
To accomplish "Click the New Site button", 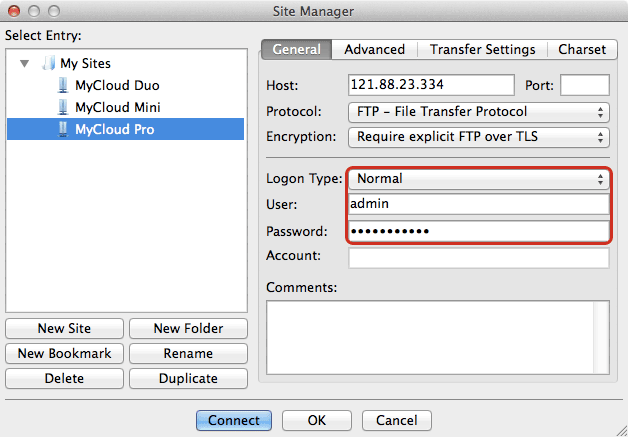I will click(65, 328).
